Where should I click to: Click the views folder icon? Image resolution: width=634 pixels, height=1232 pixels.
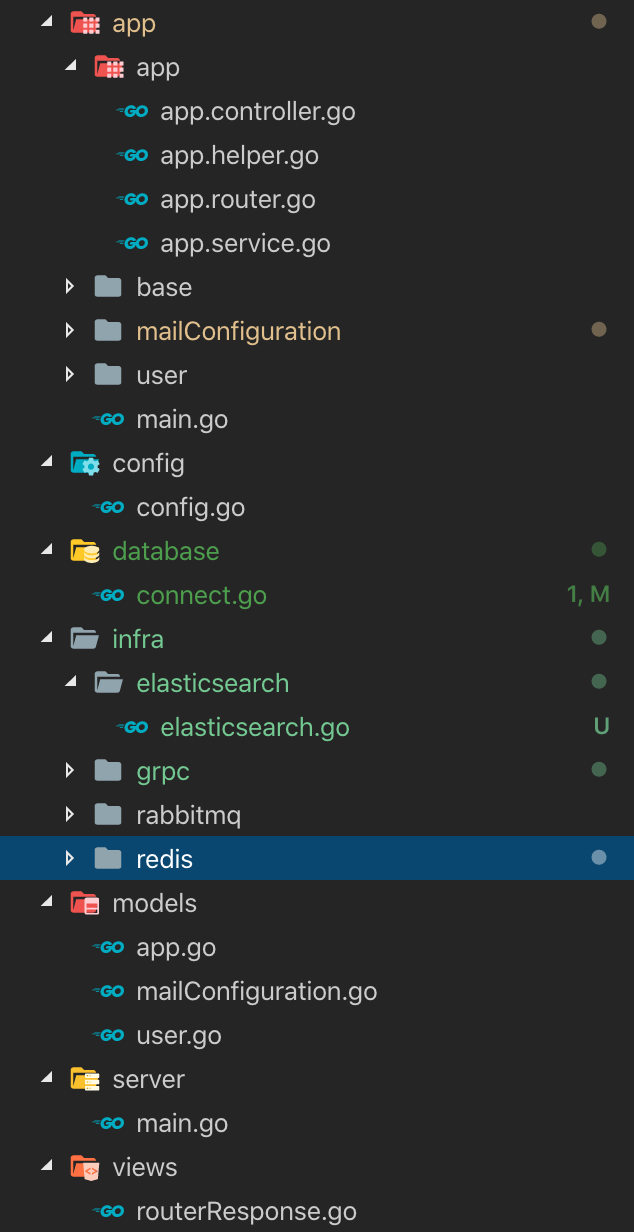click(84, 1167)
